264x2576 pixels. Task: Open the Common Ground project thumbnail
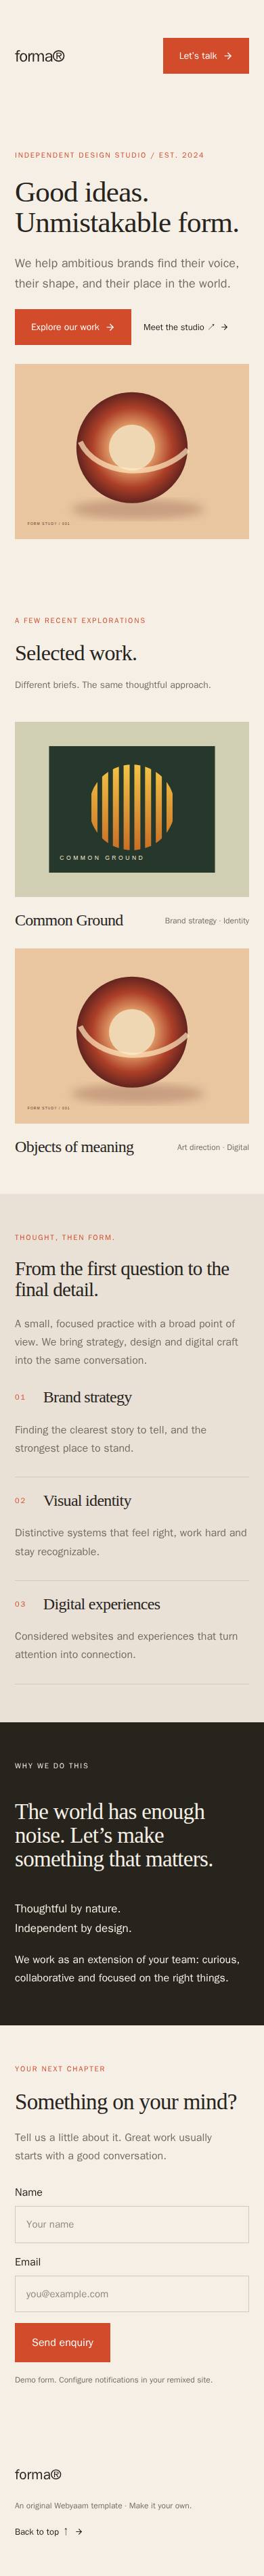[x=132, y=809]
